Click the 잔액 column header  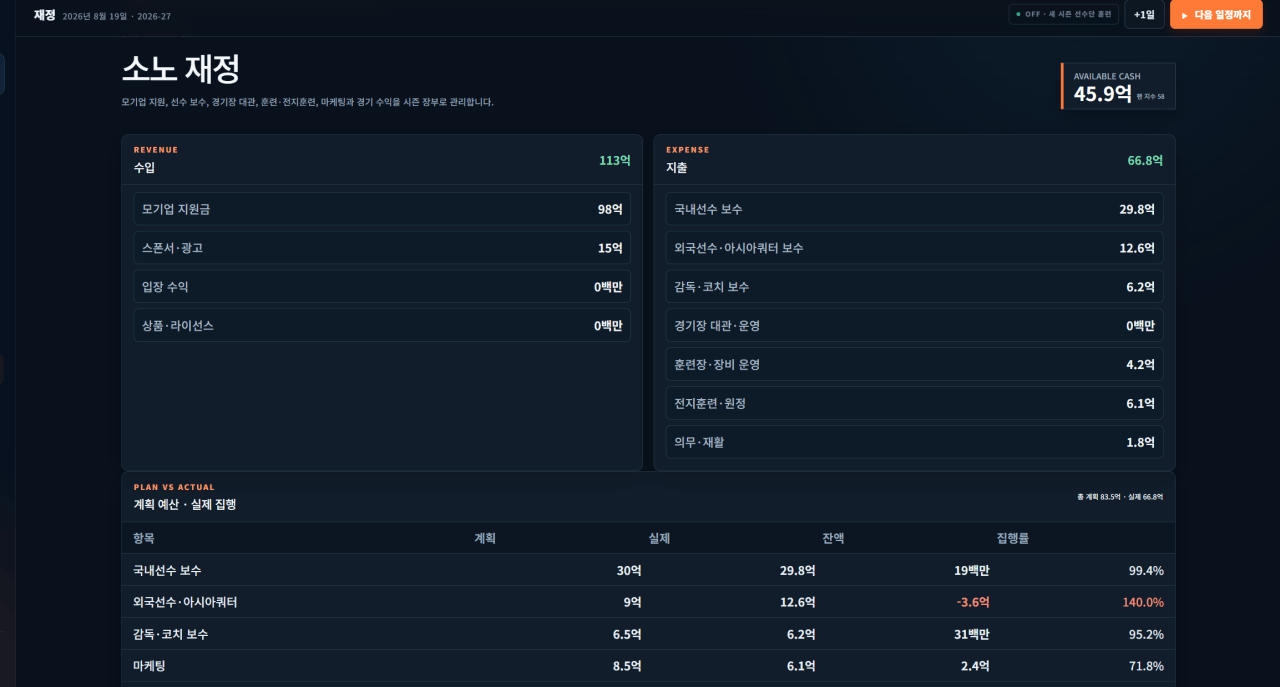[833, 538]
